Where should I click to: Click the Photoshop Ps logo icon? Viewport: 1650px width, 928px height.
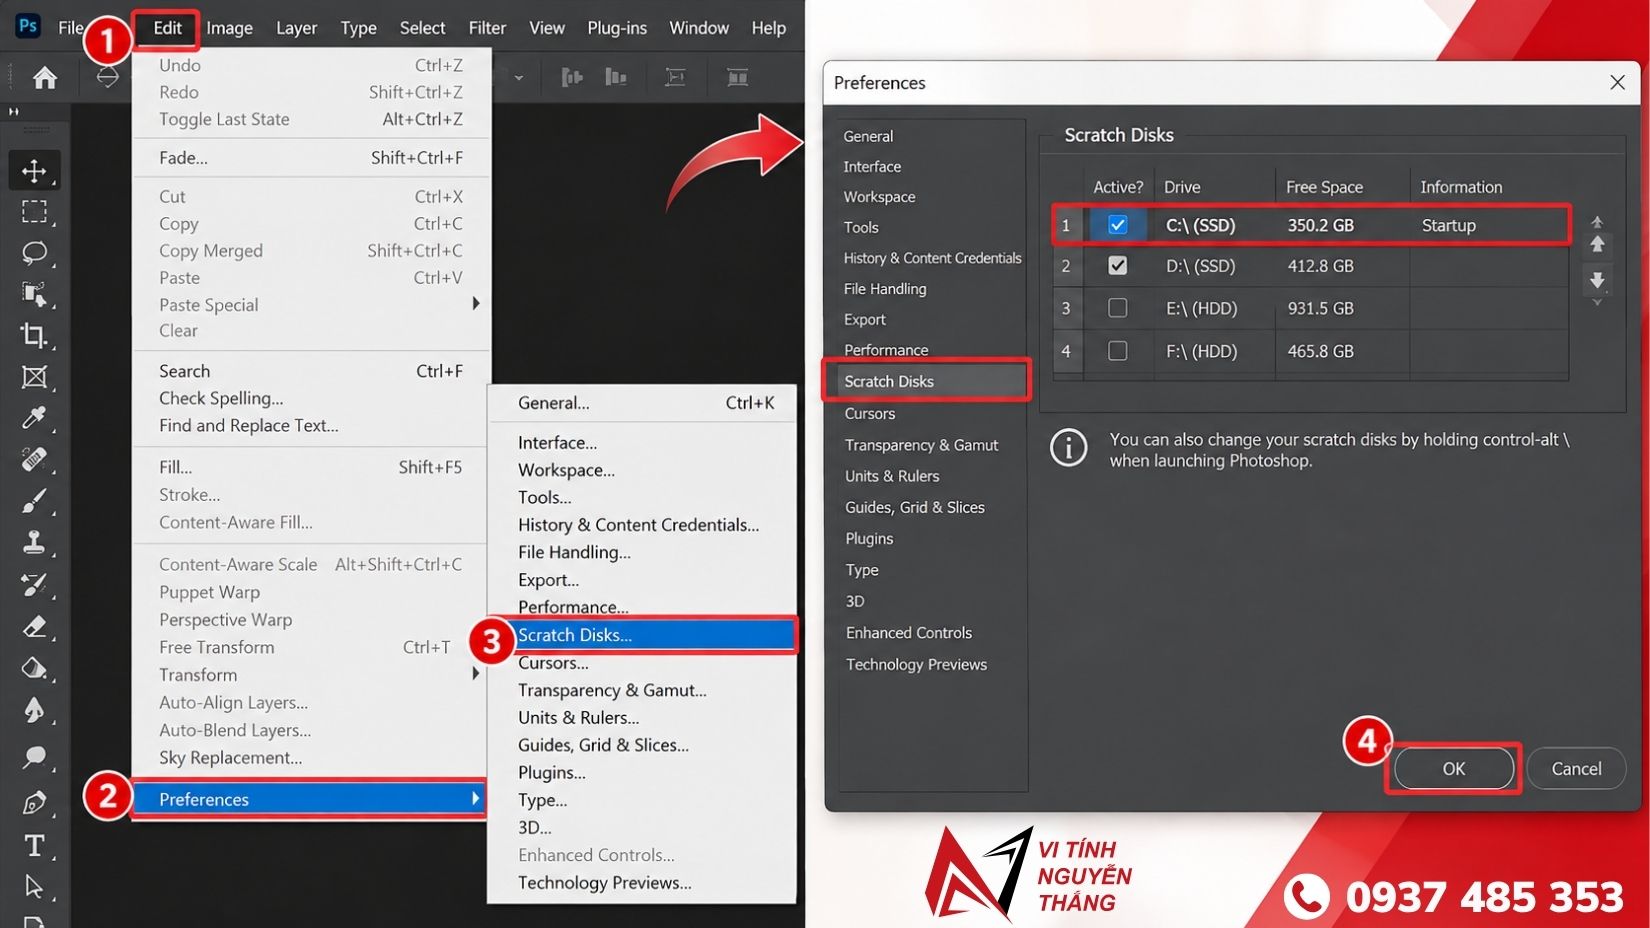tap(27, 26)
